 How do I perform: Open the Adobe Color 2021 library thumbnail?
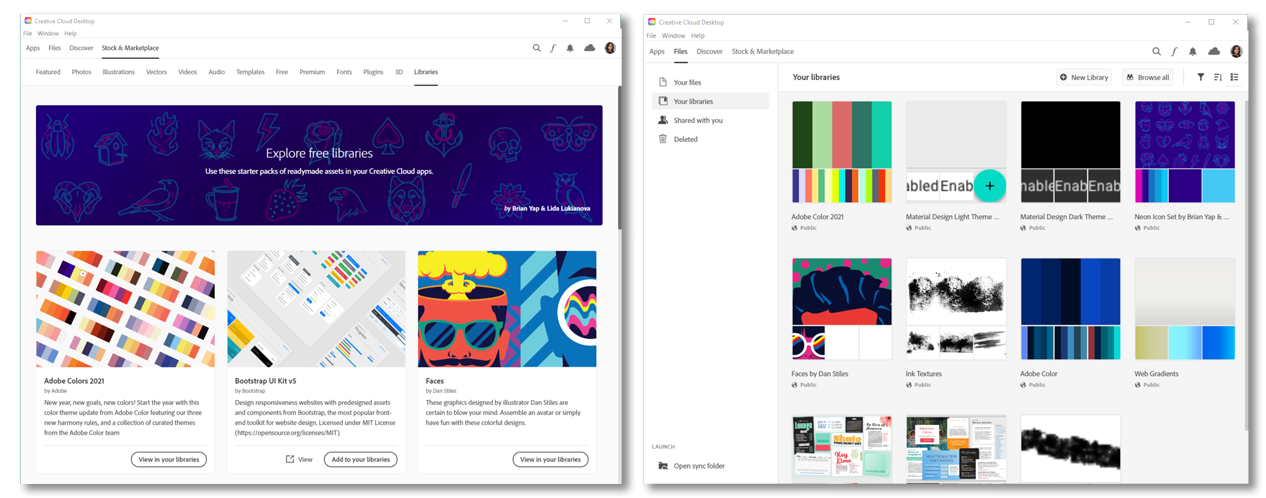[841, 152]
